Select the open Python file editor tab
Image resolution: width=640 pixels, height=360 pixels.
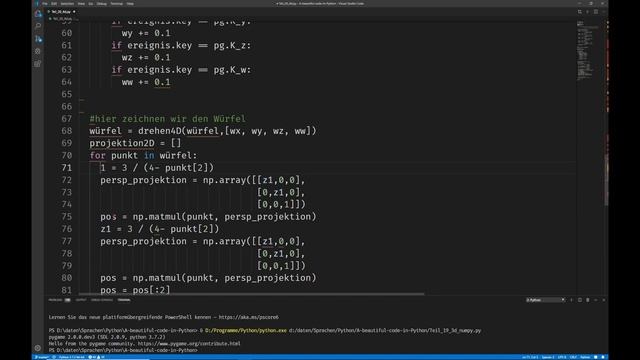point(61,12)
